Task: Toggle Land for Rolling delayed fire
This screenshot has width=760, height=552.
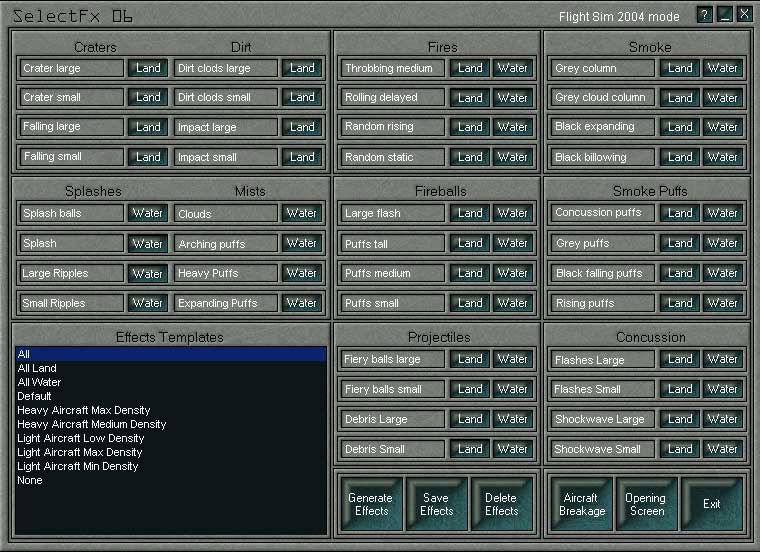Action: click(x=470, y=97)
